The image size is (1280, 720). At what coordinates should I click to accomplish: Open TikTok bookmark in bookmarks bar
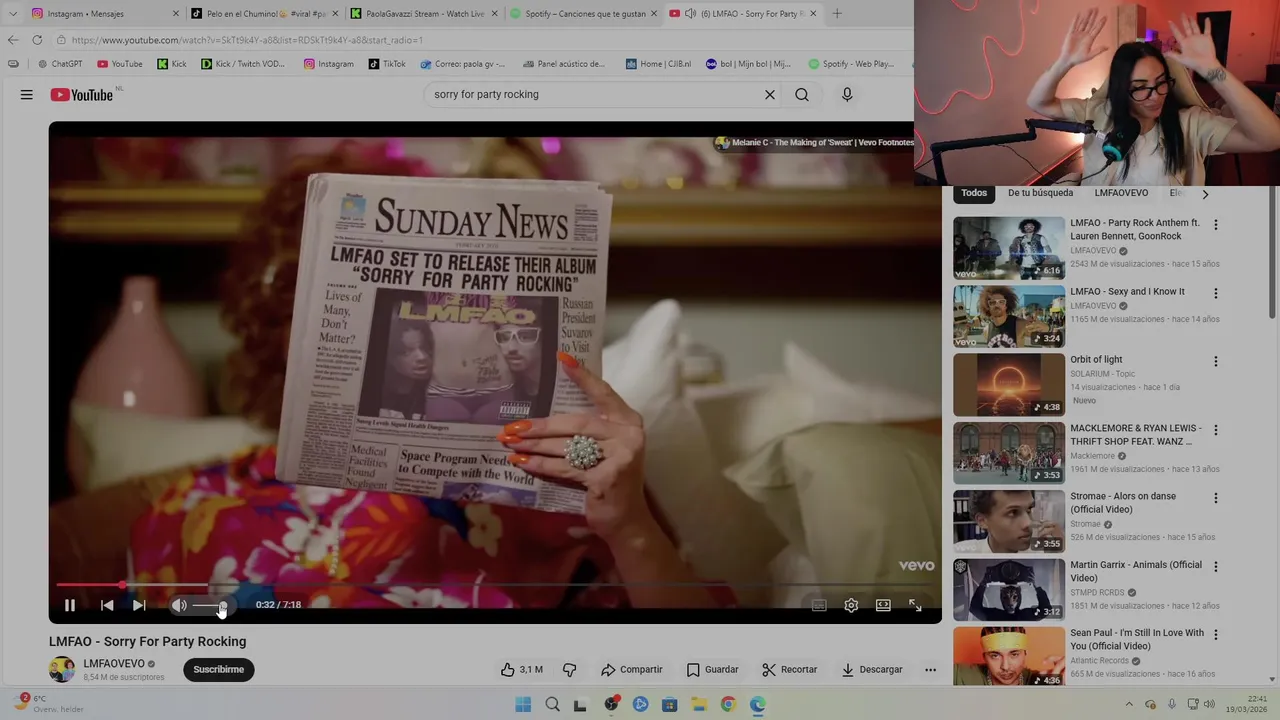(x=386, y=64)
